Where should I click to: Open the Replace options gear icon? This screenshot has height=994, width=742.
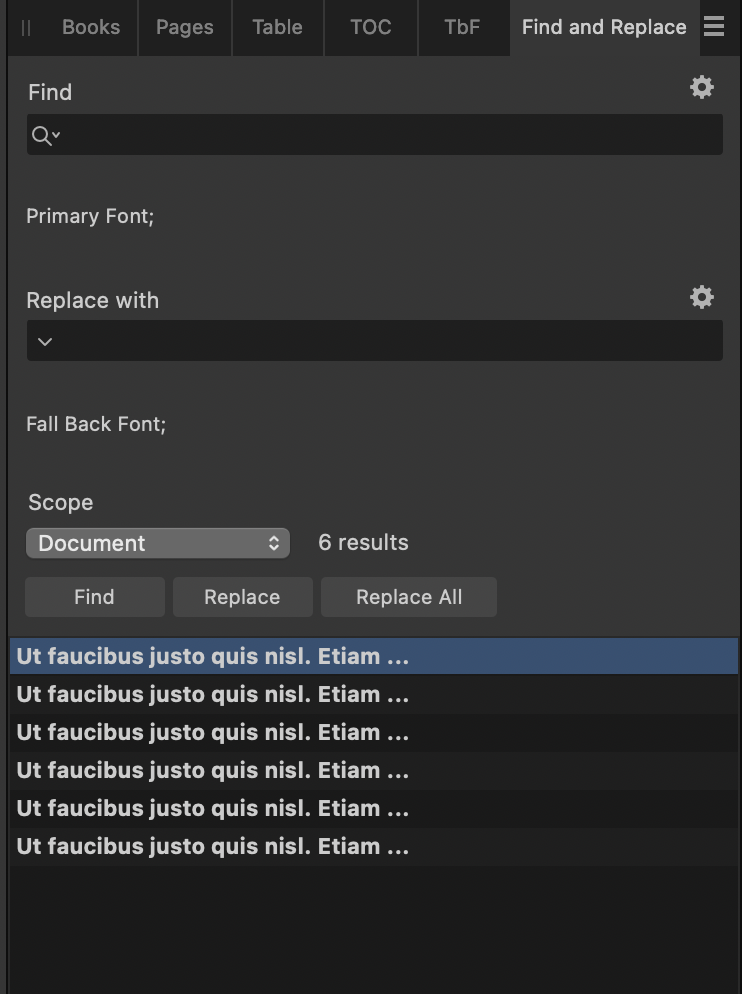702,297
